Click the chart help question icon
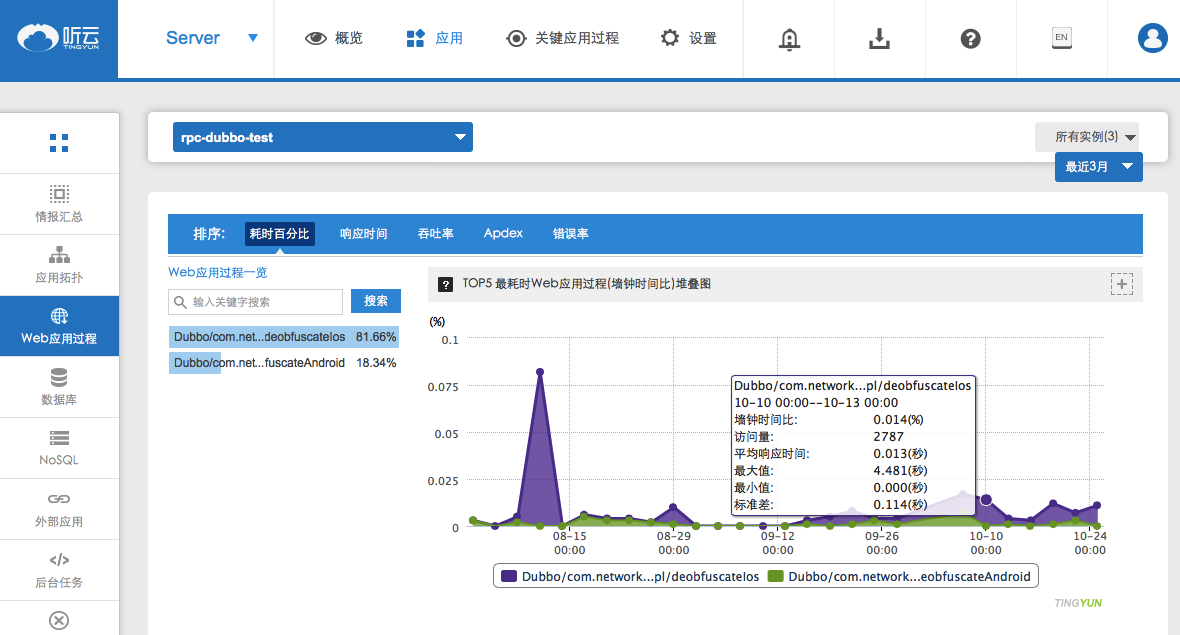Image resolution: width=1180 pixels, height=635 pixels. pos(446,285)
